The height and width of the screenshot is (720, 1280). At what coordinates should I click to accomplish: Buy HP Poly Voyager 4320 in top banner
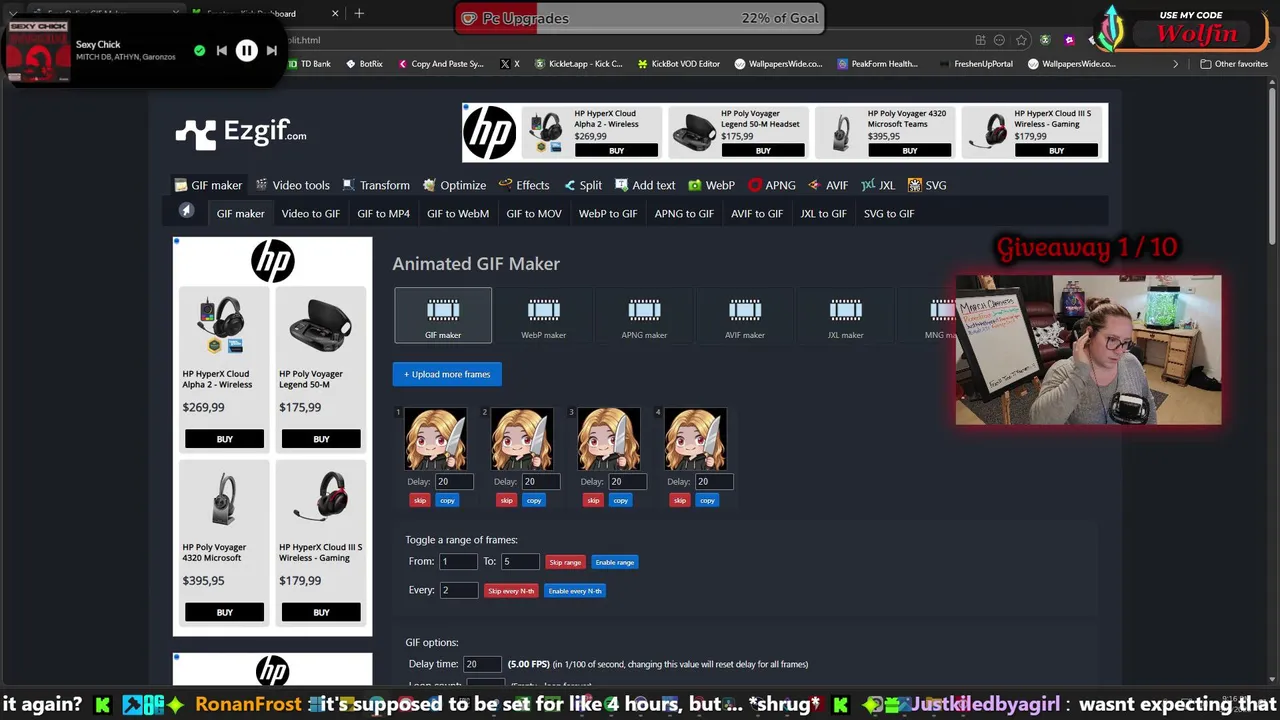[910, 150]
